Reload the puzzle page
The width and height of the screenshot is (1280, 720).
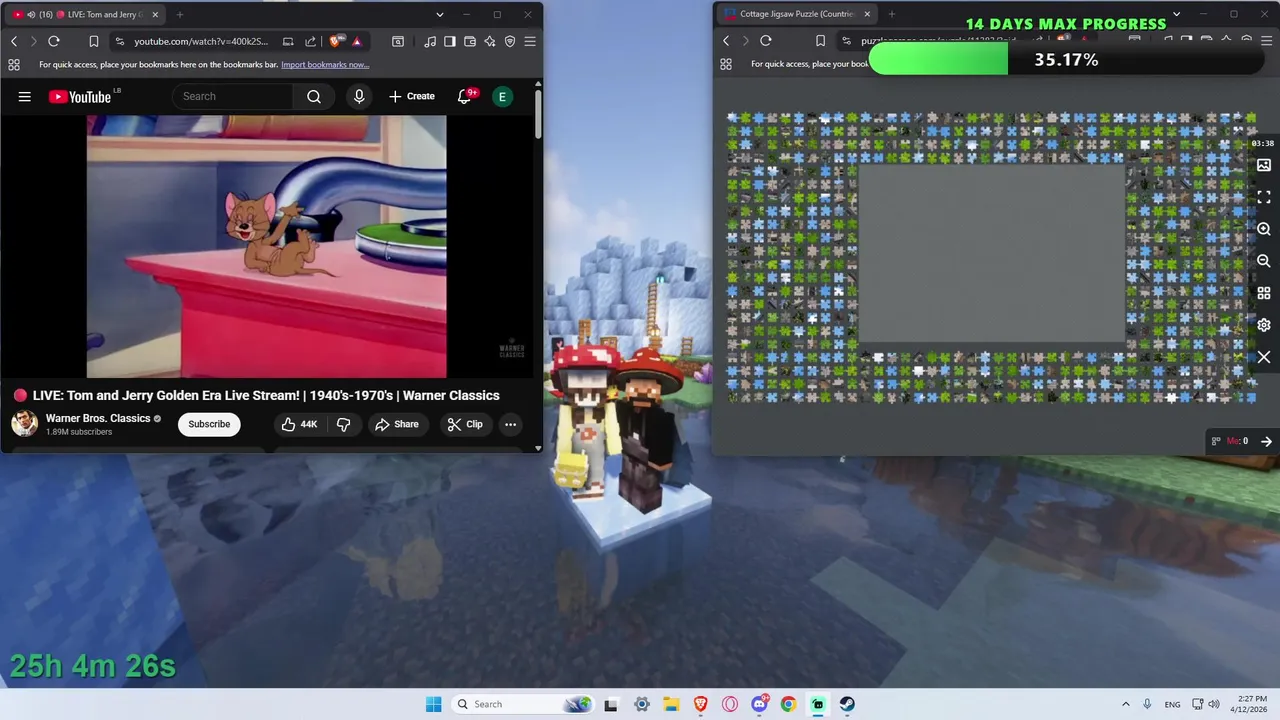click(766, 41)
